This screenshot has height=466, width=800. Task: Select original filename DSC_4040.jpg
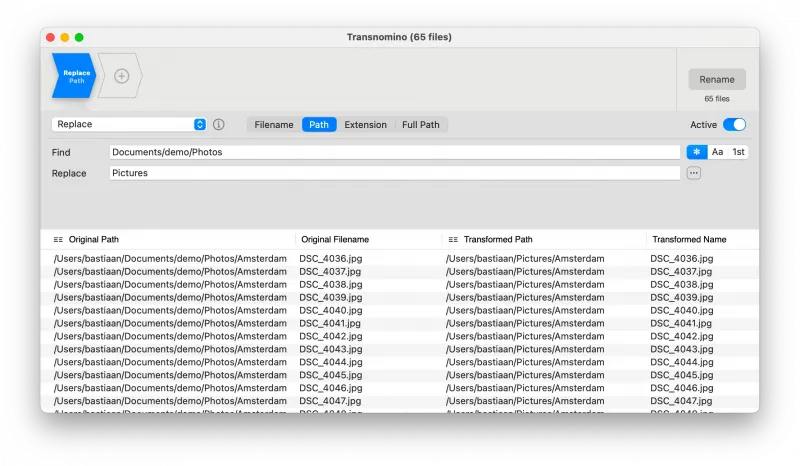point(331,310)
